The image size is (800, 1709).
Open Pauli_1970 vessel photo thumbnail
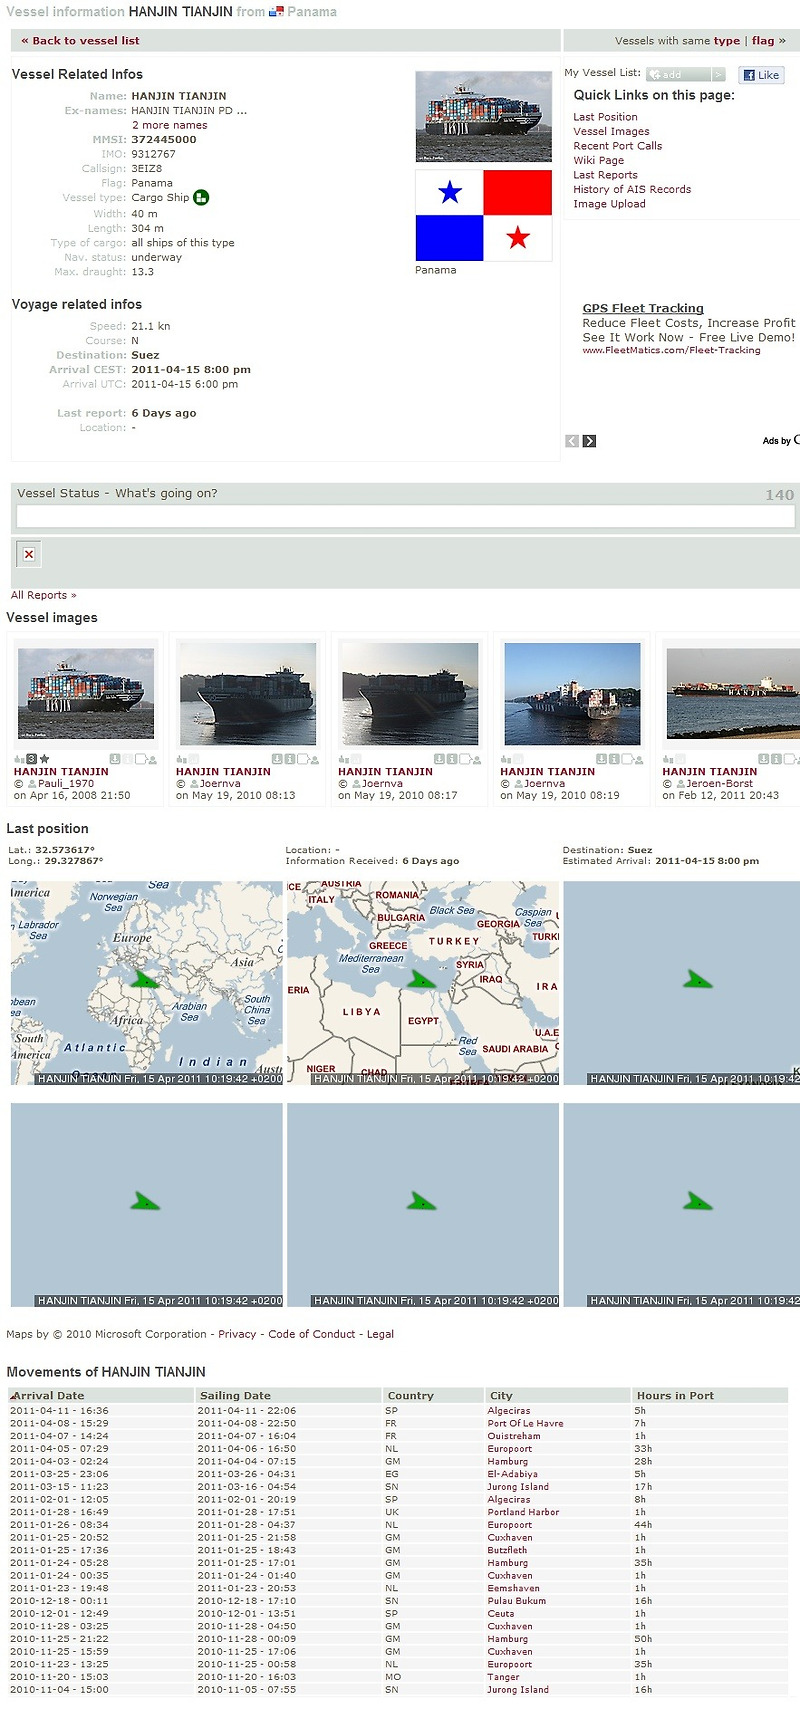86,693
